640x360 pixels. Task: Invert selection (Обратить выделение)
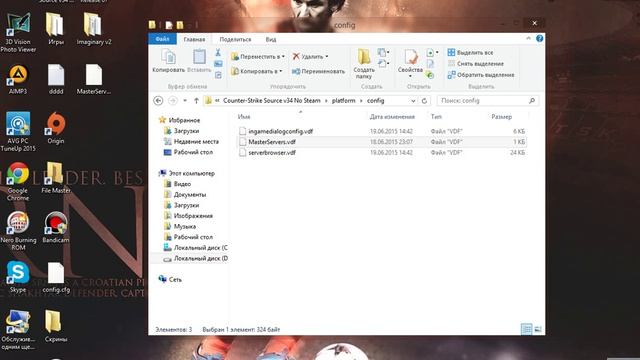481,75
